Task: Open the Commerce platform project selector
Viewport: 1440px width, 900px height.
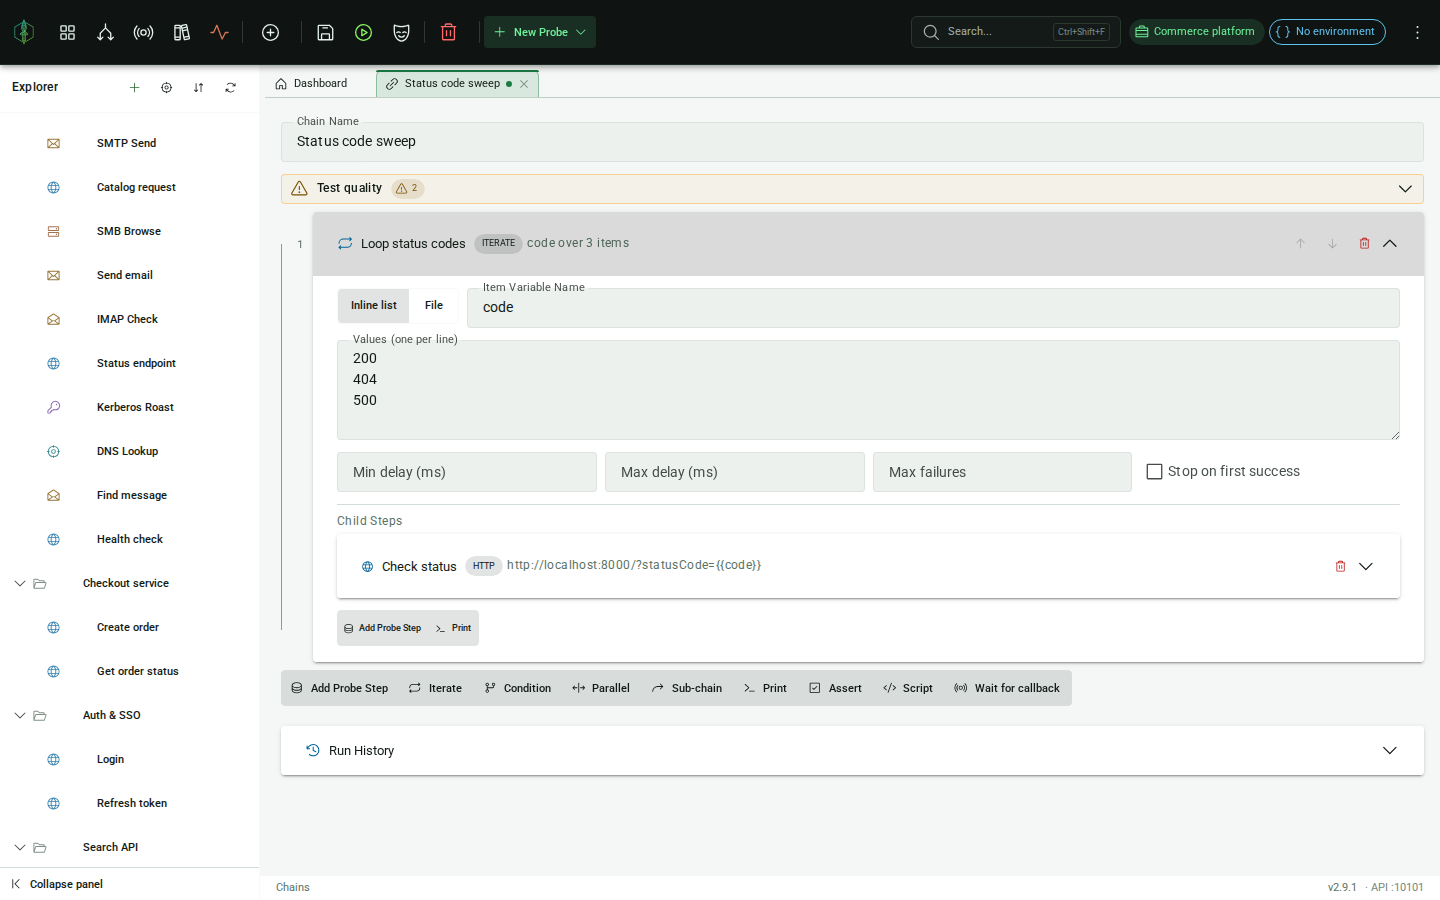Action: pyautogui.click(x=1196, y=32)
